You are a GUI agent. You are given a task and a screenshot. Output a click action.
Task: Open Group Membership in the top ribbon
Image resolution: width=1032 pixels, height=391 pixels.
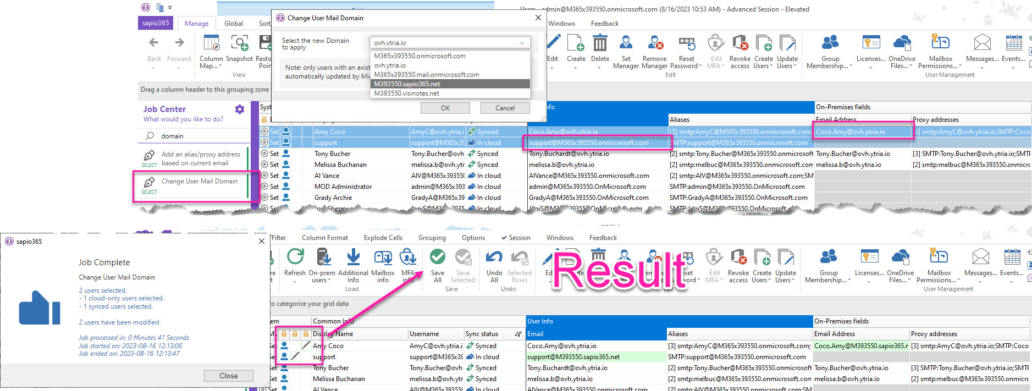(x=830, y=53)
